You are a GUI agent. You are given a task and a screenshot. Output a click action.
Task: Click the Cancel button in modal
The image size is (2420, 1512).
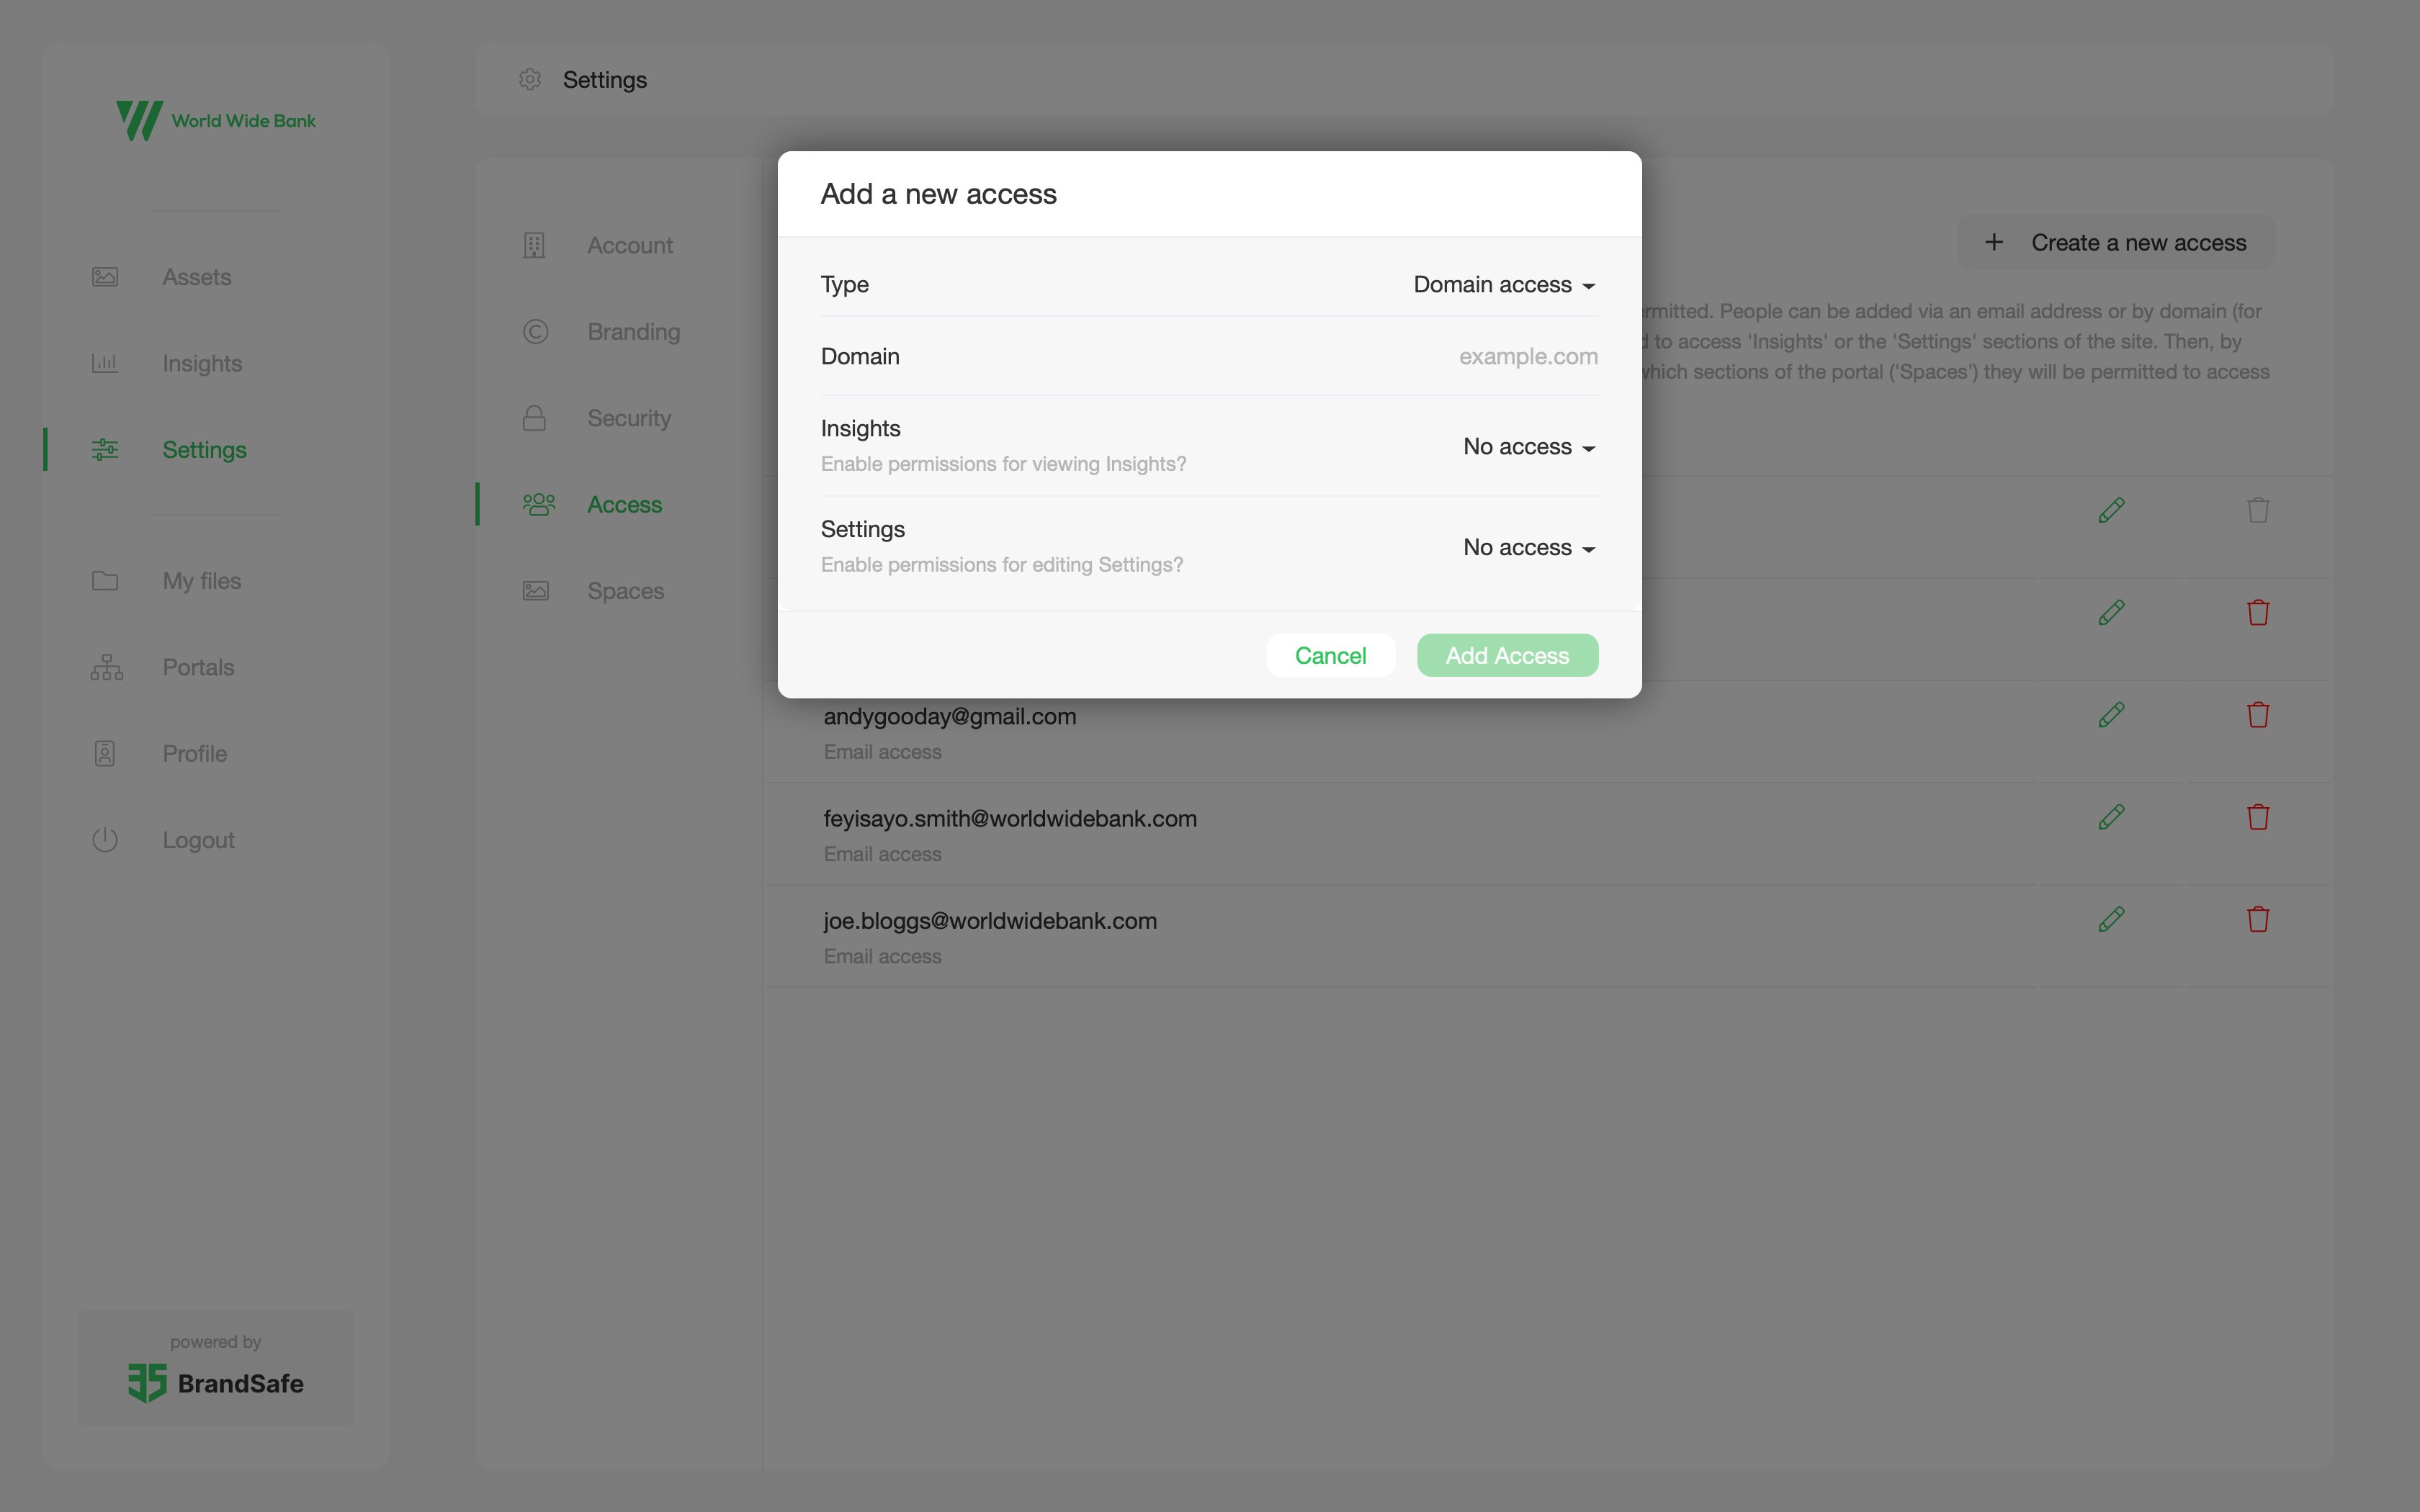[x=1331, y=655]
